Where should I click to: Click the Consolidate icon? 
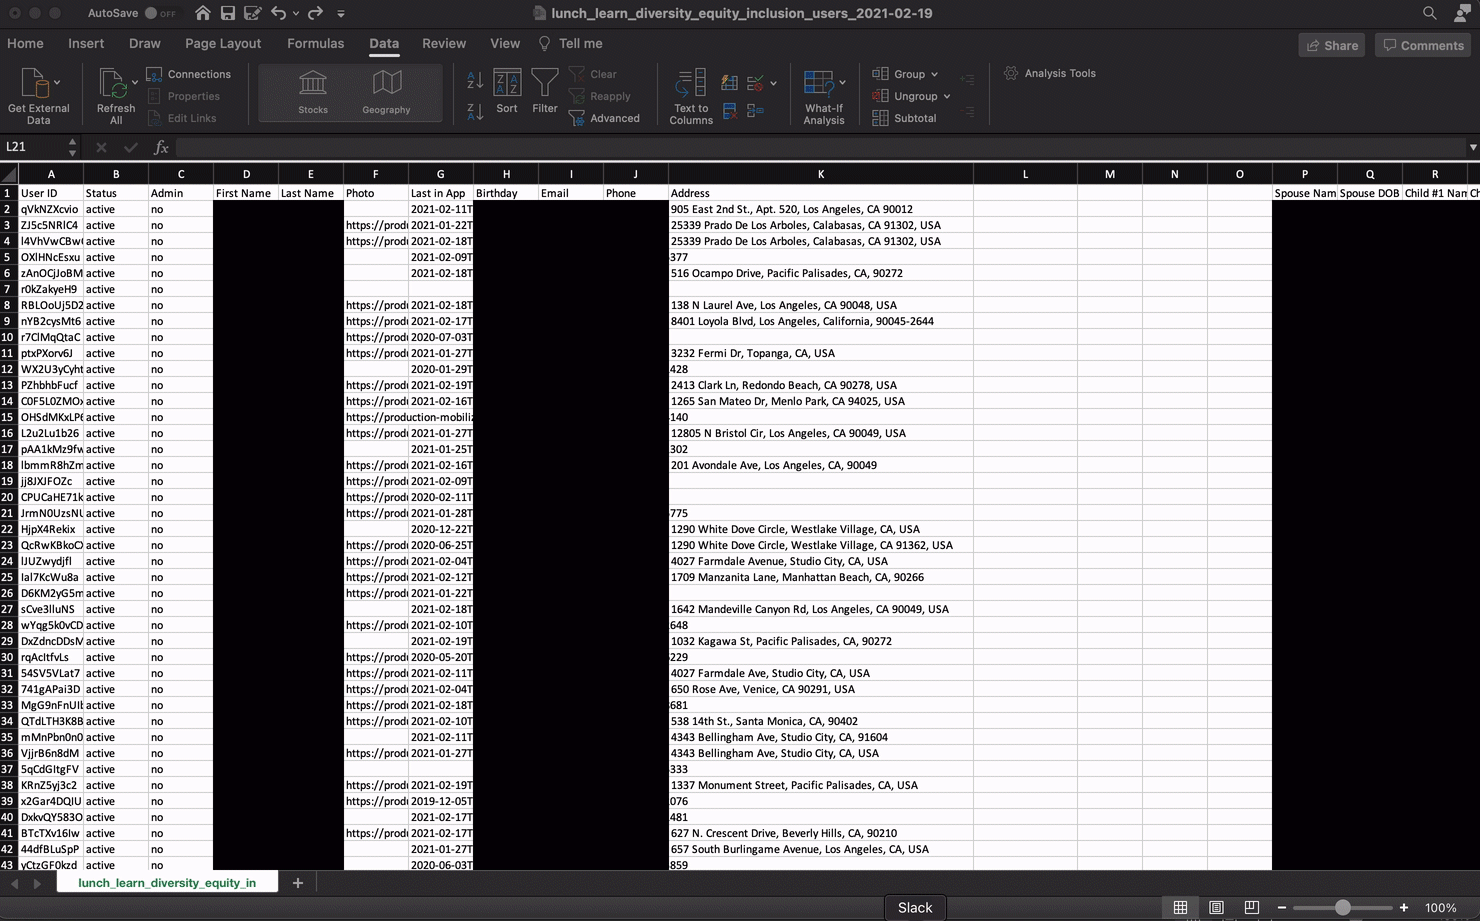[x=755, y=111]
